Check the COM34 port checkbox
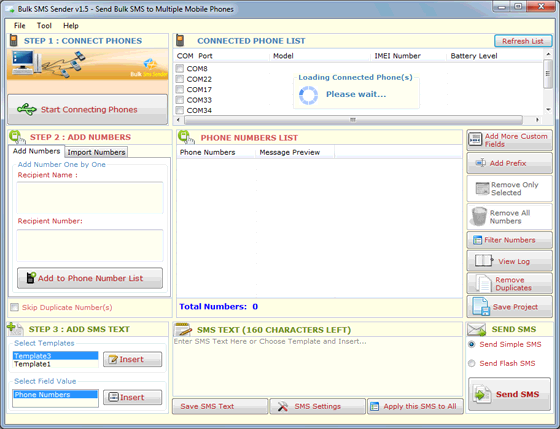 [180, 110]
